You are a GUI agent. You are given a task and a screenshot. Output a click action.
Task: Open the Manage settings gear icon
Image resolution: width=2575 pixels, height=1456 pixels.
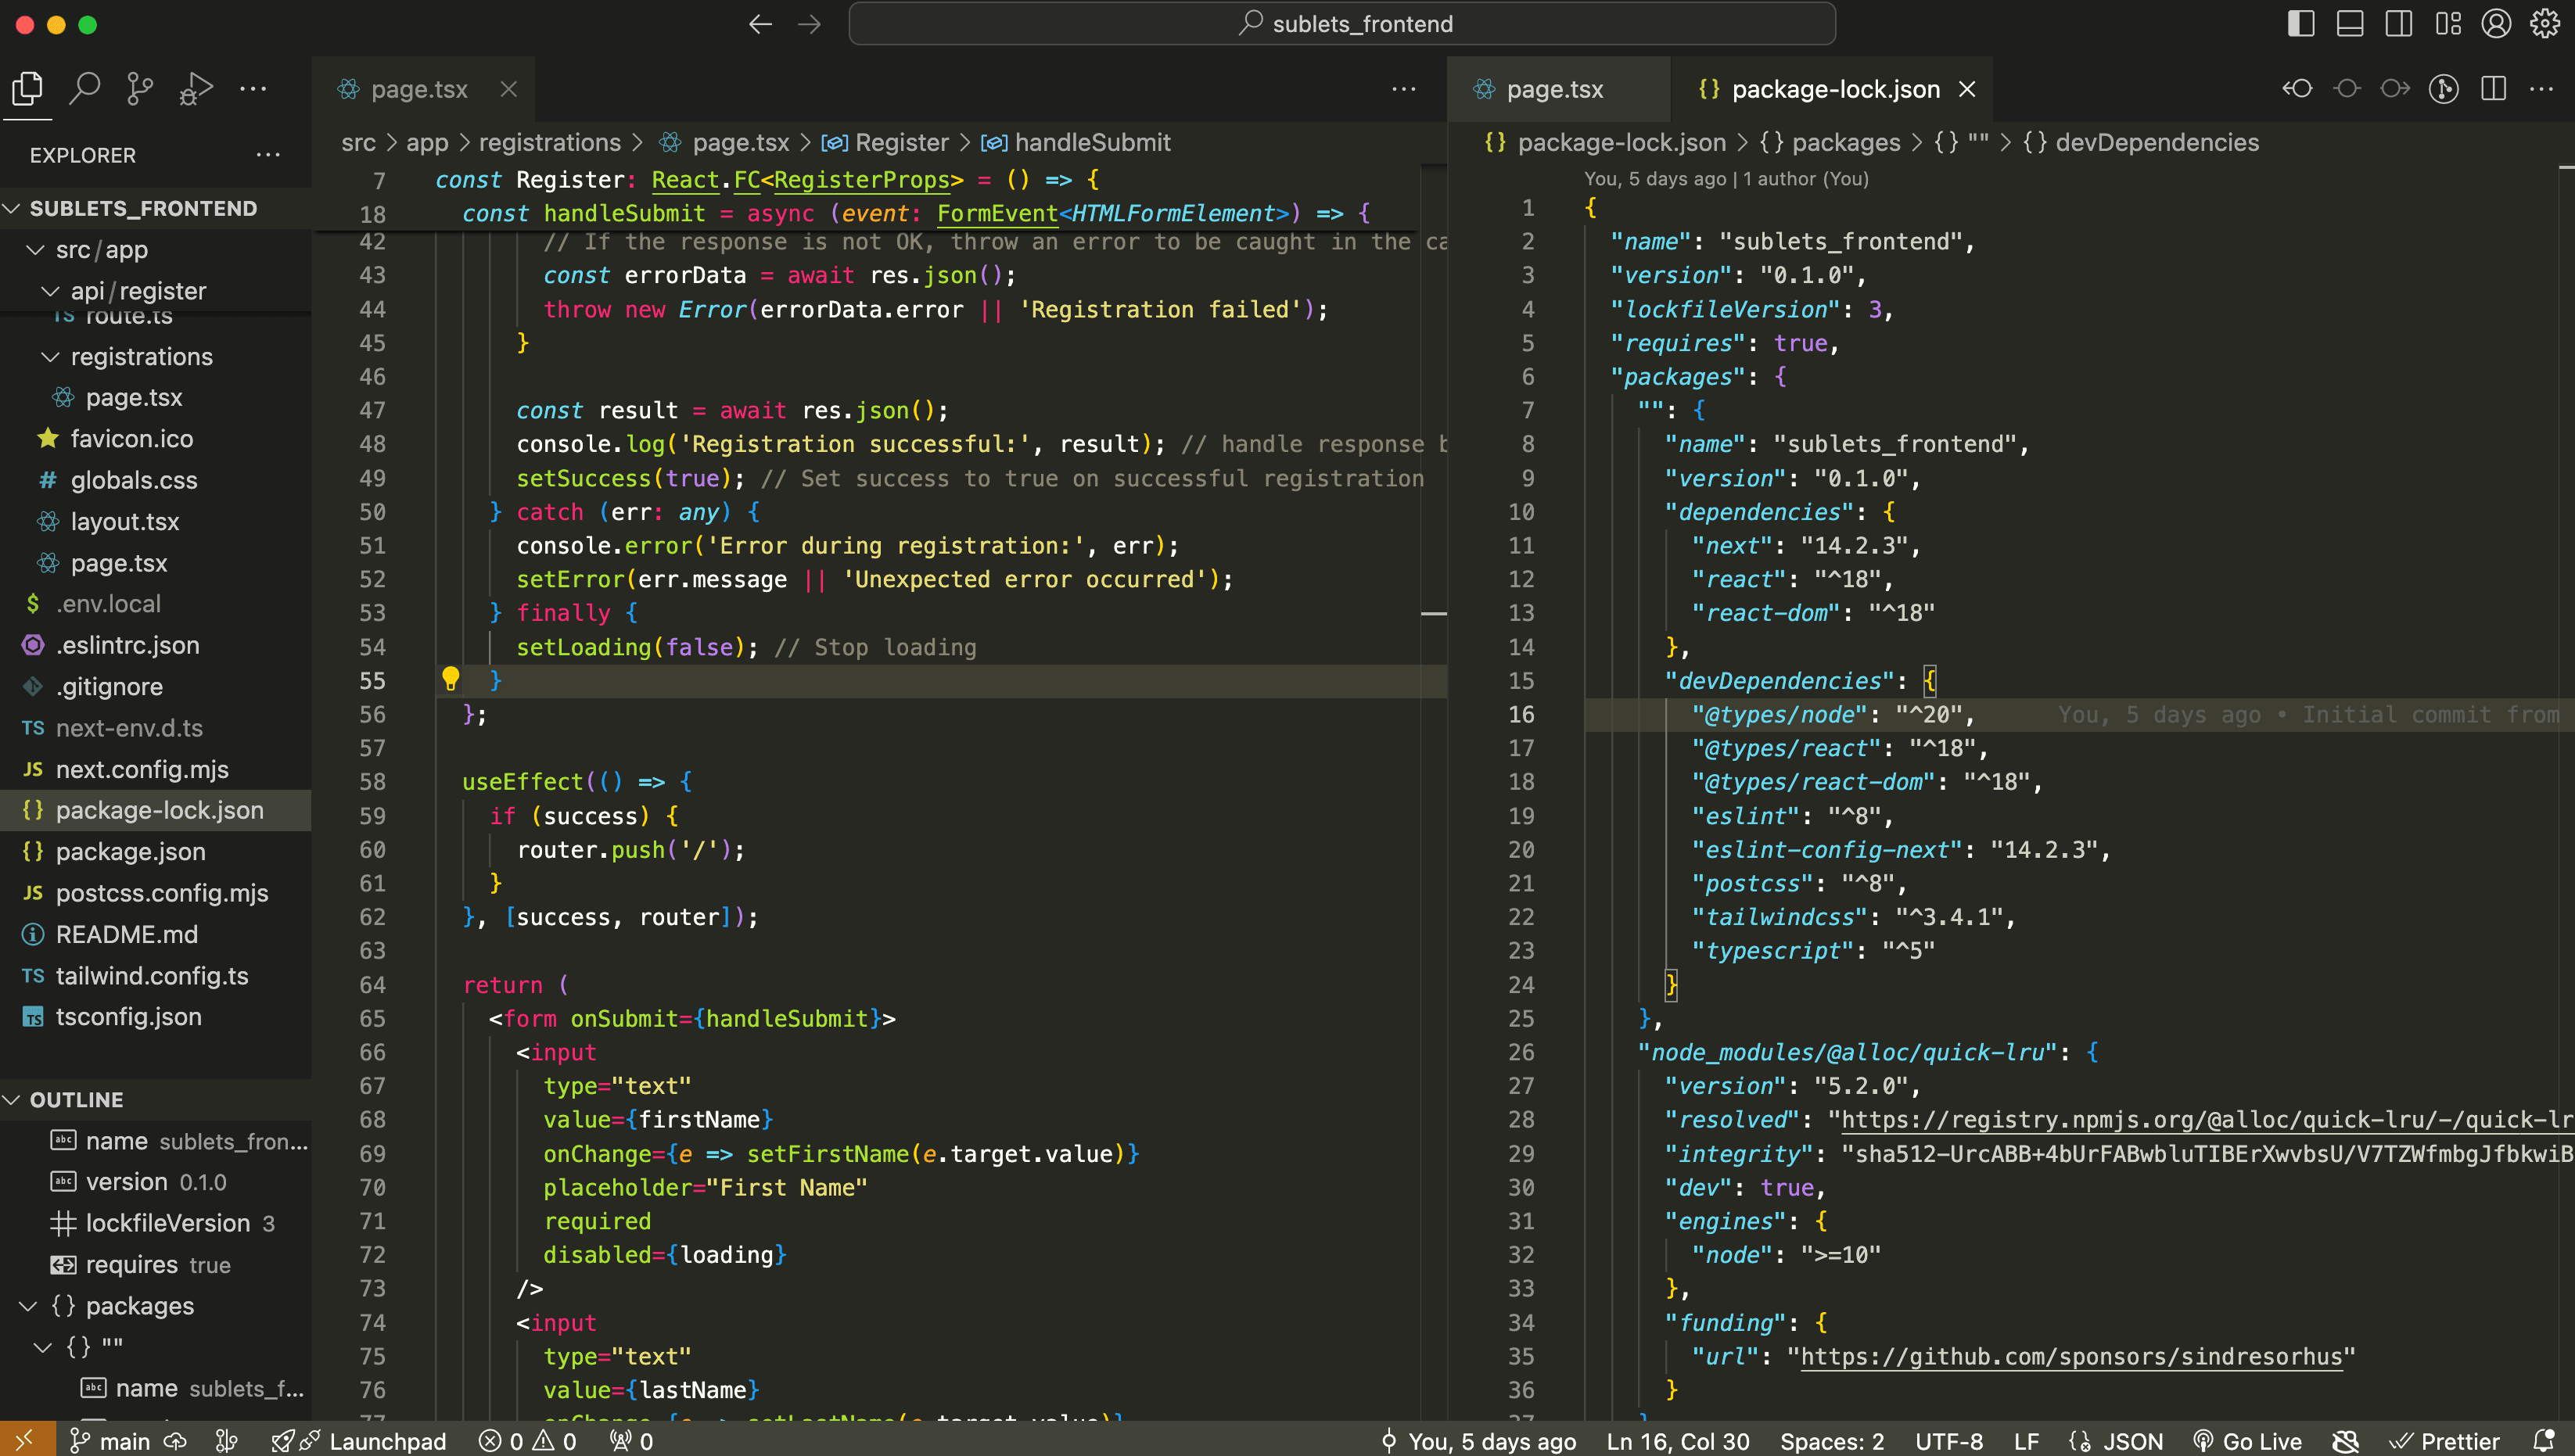click(2545, 24)
